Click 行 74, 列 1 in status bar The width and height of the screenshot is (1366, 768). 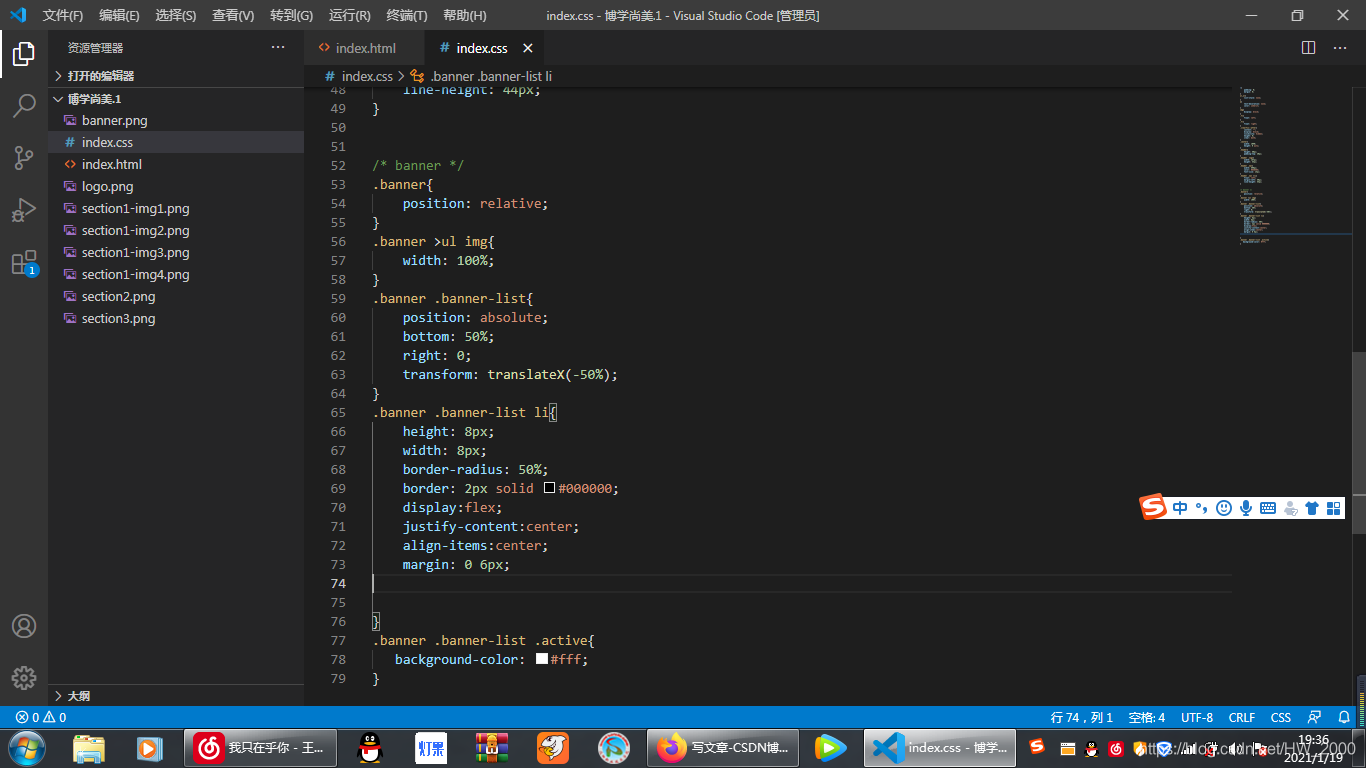click(1082, 717)
